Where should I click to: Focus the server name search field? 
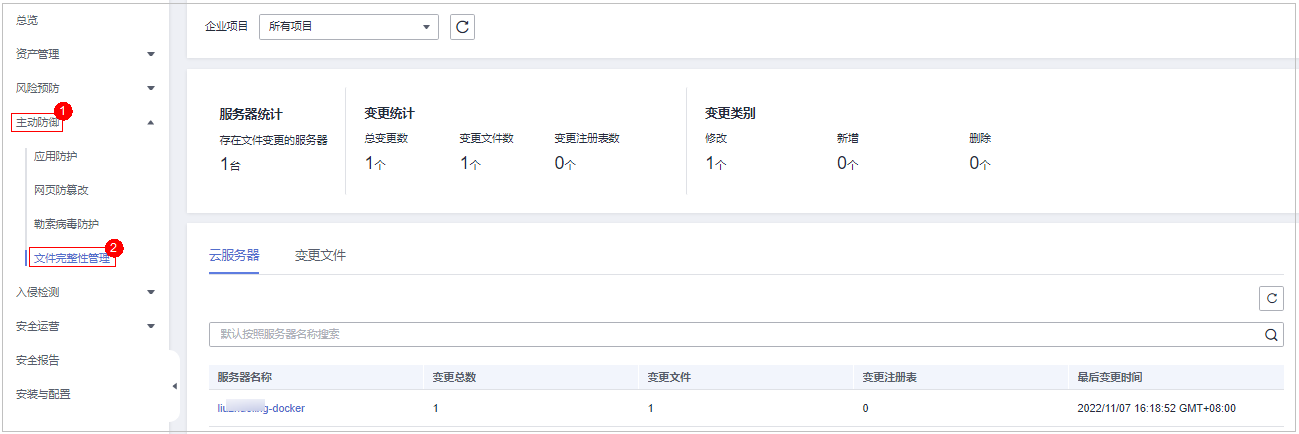[x=730, y=335]
